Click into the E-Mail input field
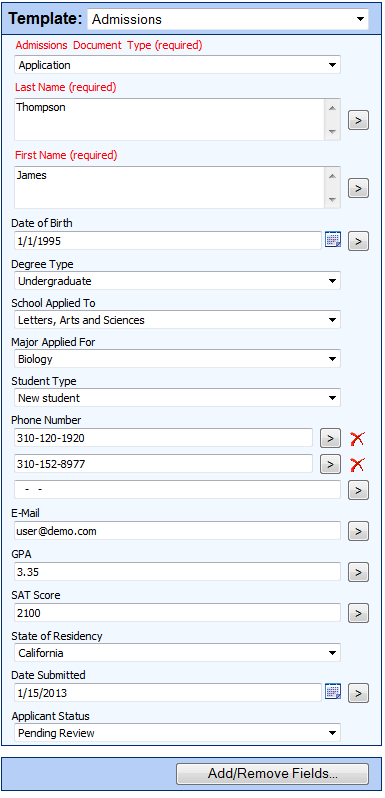The height and width of the screenshot is (798, 385). click(177, 531)
